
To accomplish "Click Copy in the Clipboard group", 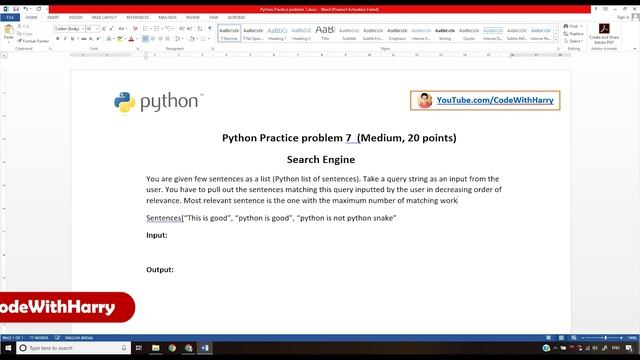I will 25,33.
